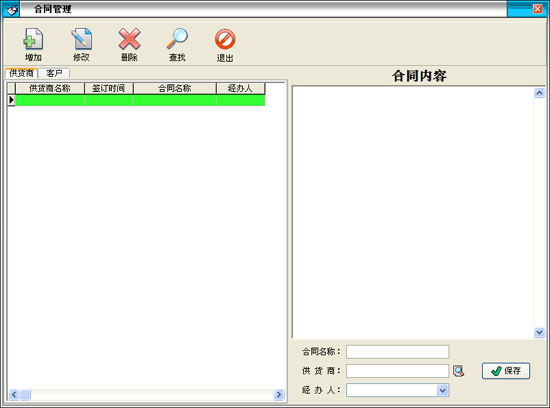
Task: Click the supplier lookup magnifier icon
Action: pyautogui.click(x=458, y=371)
